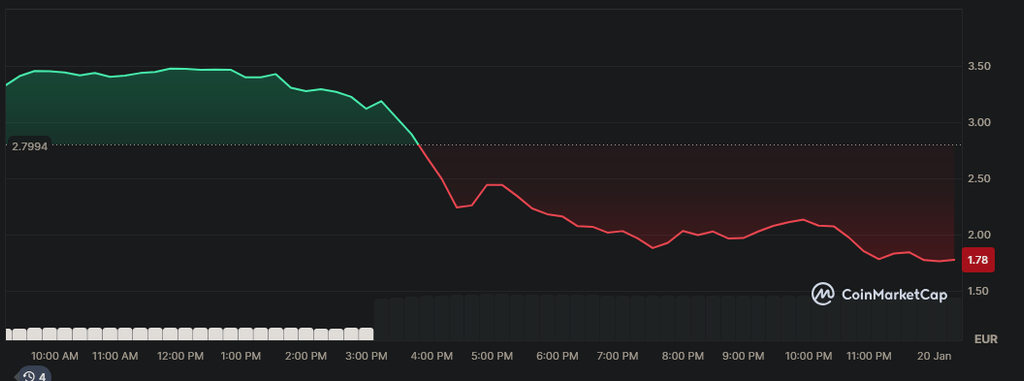
Task: Click the last white volume bar before 3:00 PM
Action: click(x=366, y=334)
